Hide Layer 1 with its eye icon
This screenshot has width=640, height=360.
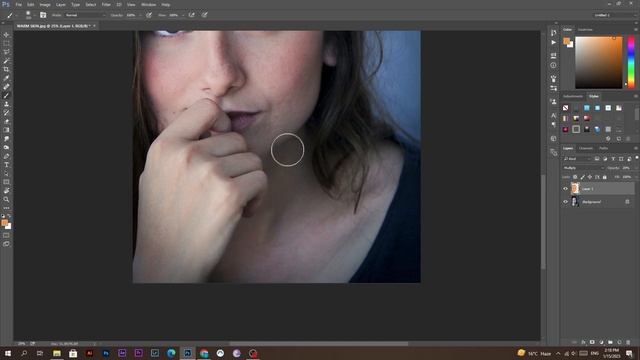pos(565,189)
